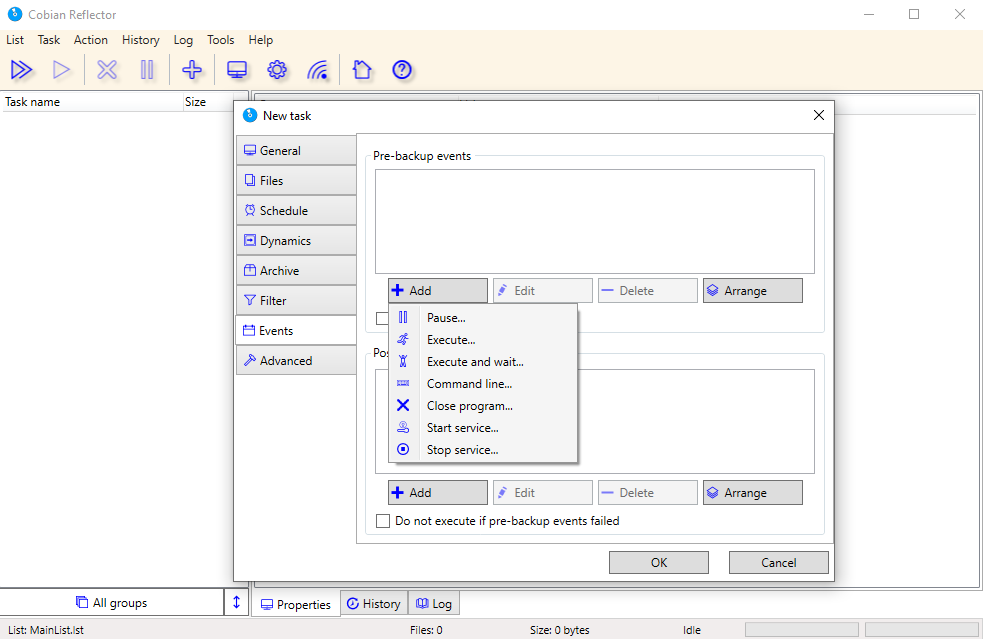Choose Start service... menu entry
This screenshot has height=639, width=983.
483,428
